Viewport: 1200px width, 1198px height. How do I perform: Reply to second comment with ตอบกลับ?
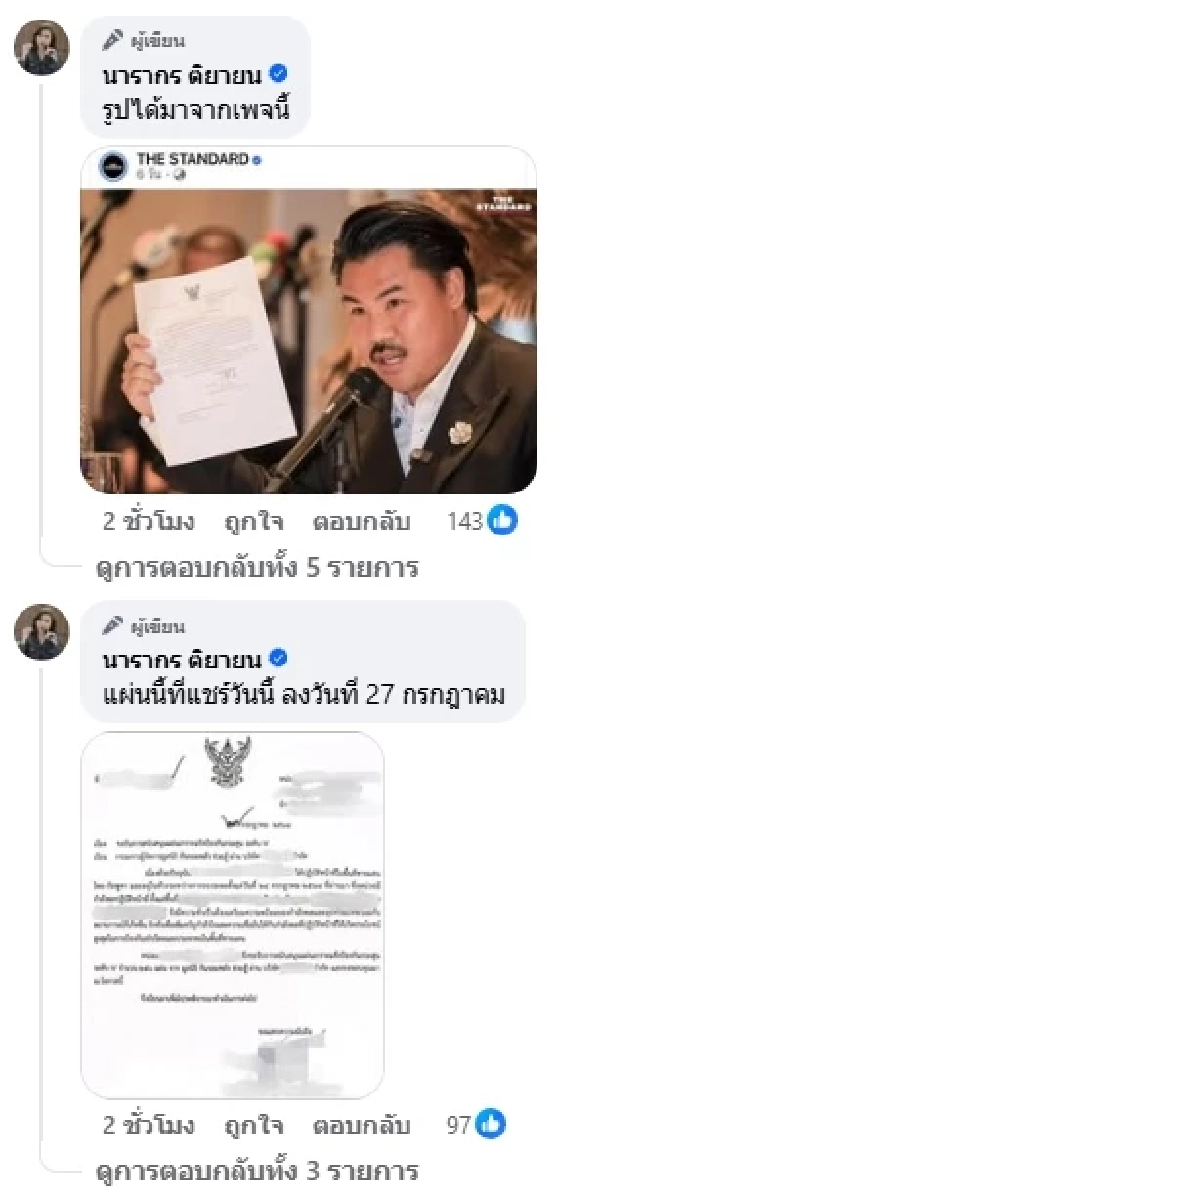click(x=361, y=1125)
